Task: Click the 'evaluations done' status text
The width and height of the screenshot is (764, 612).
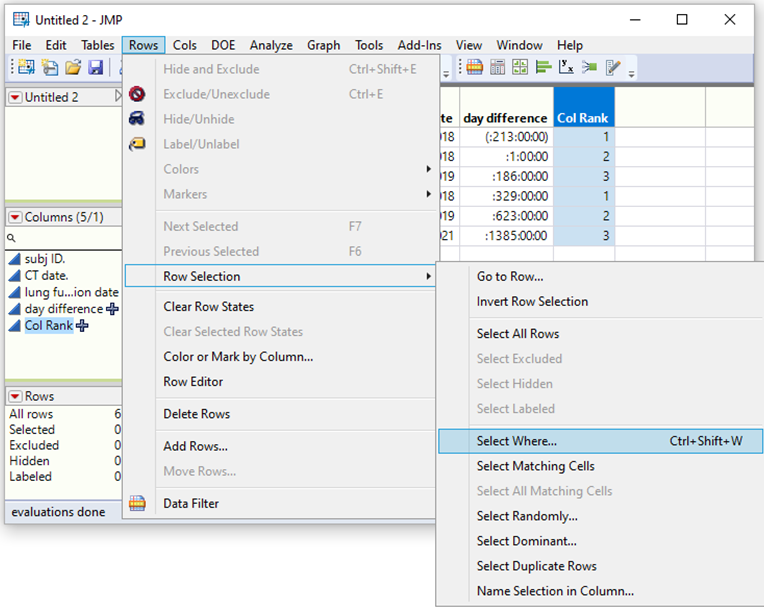Action: 58,512
